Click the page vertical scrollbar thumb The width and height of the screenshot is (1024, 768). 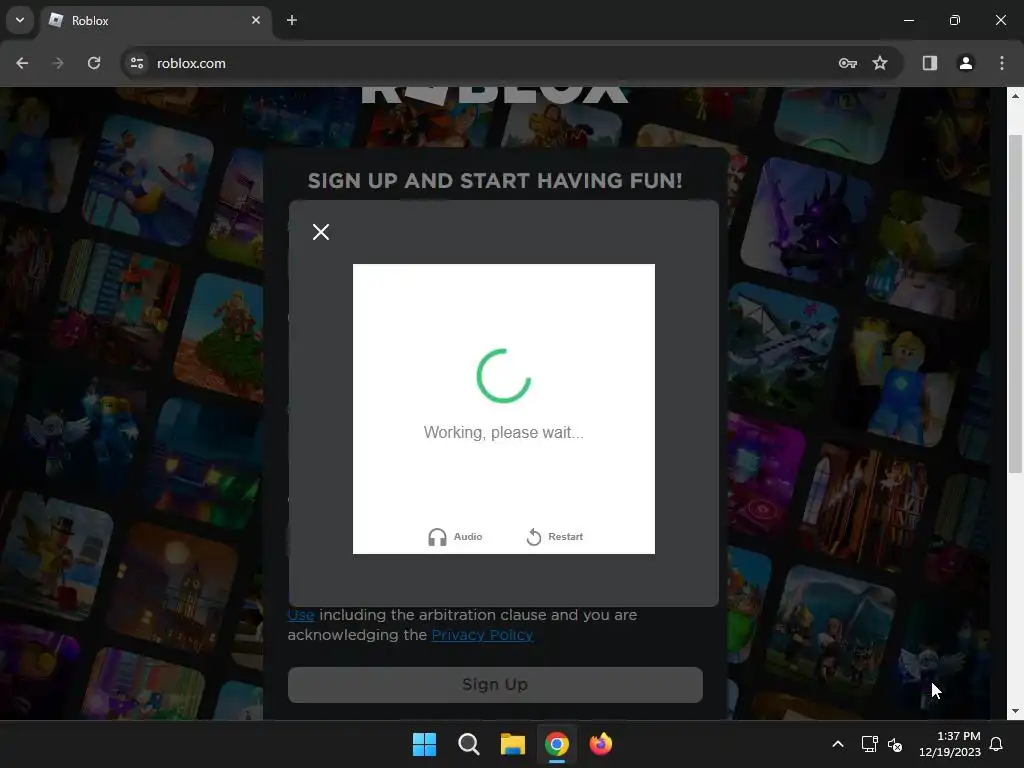click(x=1015, y=304)
